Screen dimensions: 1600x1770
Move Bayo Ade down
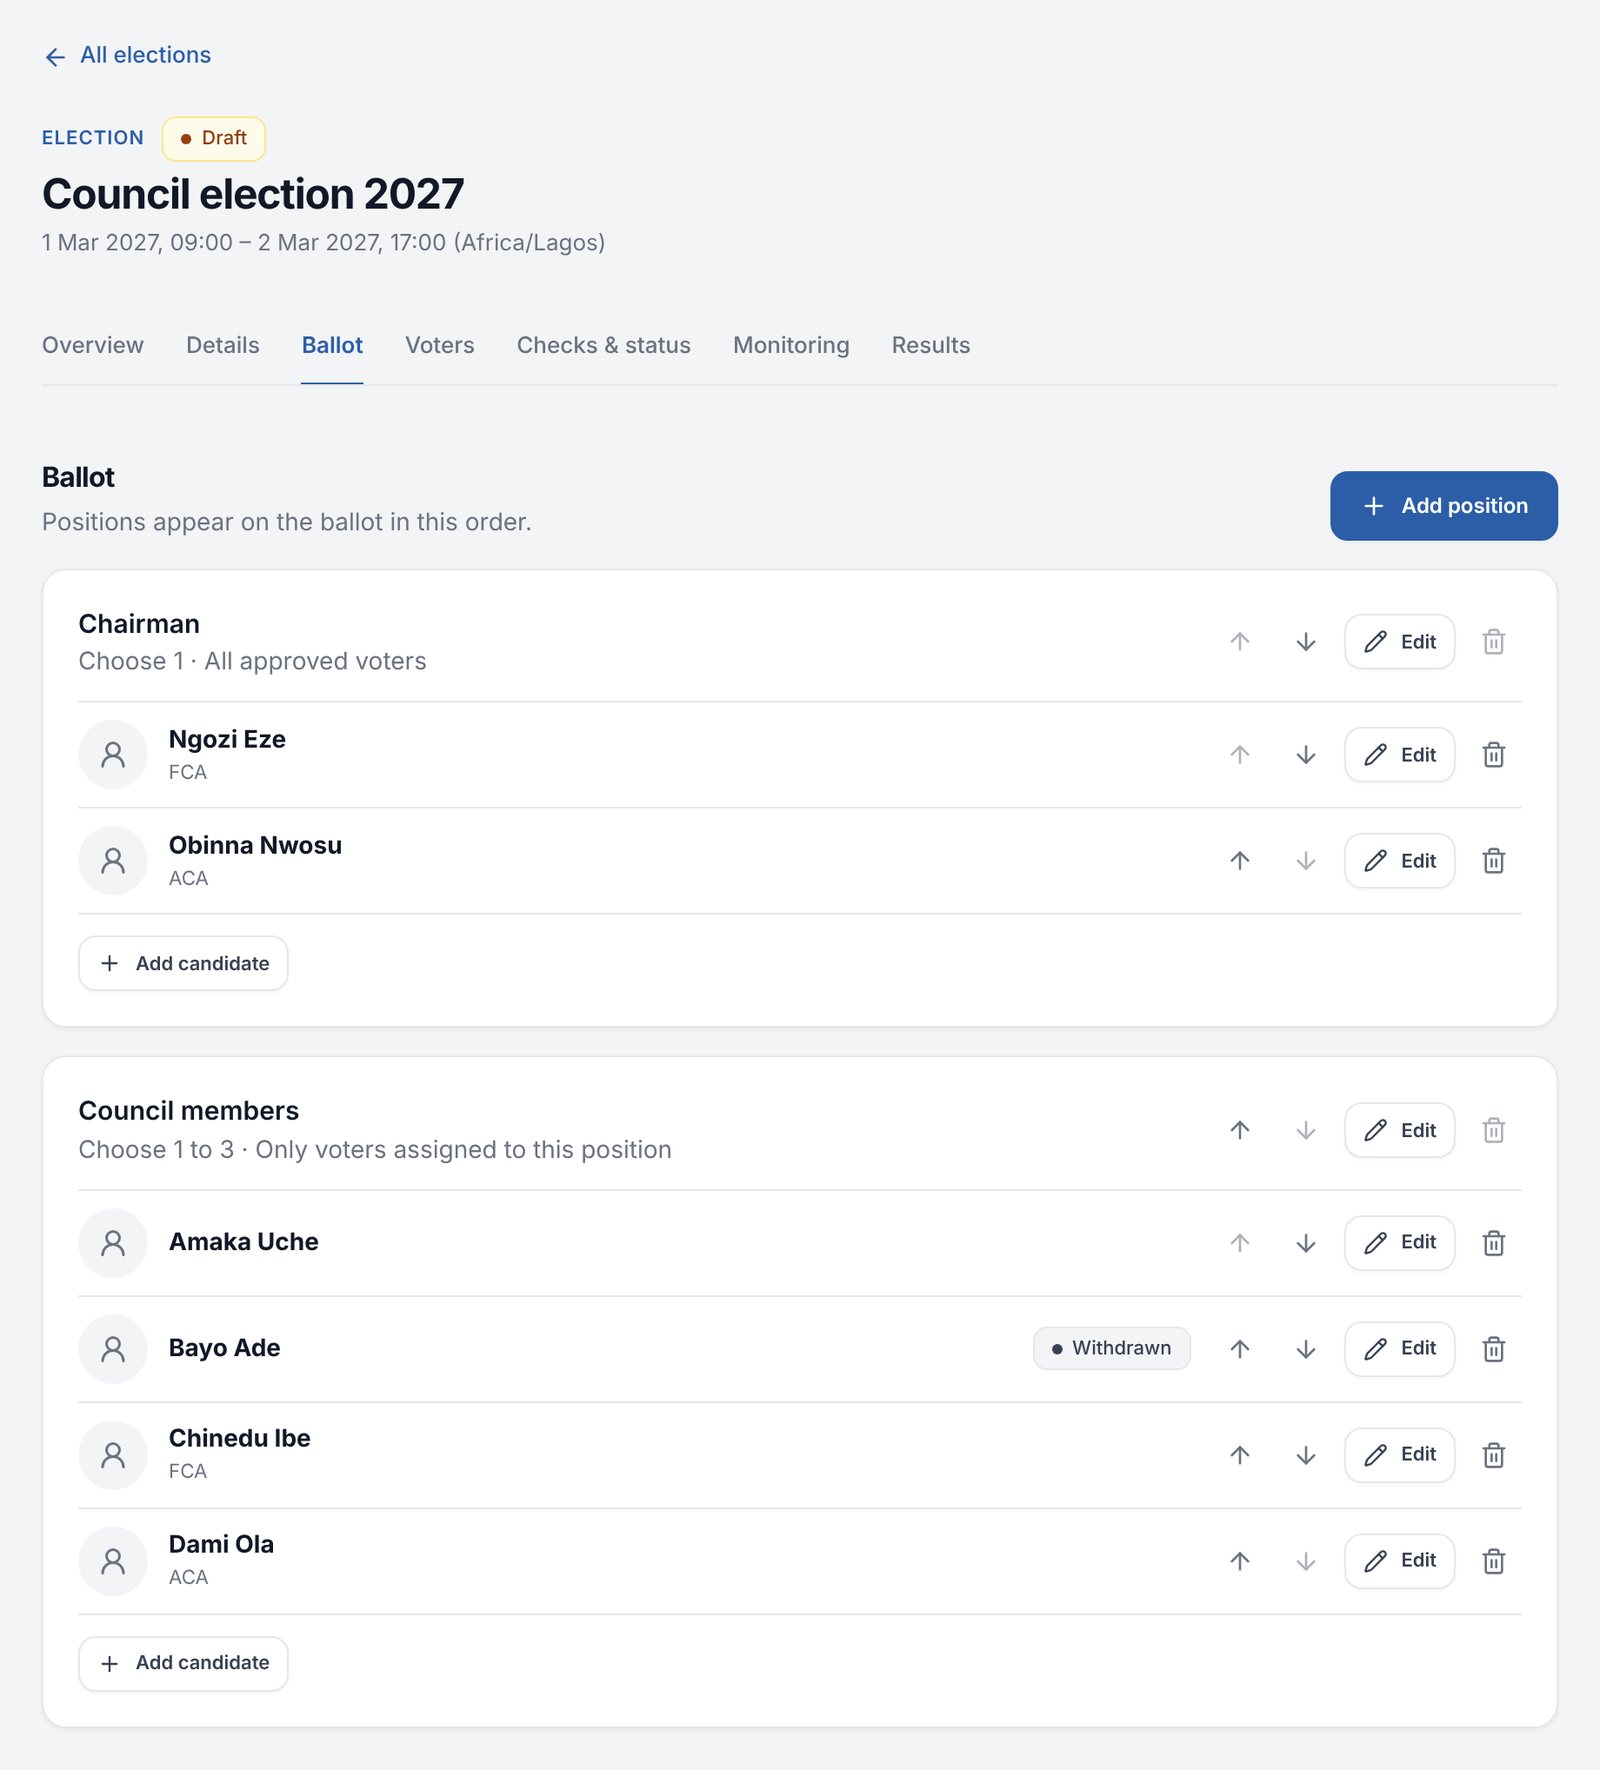pos(1305,1349)
